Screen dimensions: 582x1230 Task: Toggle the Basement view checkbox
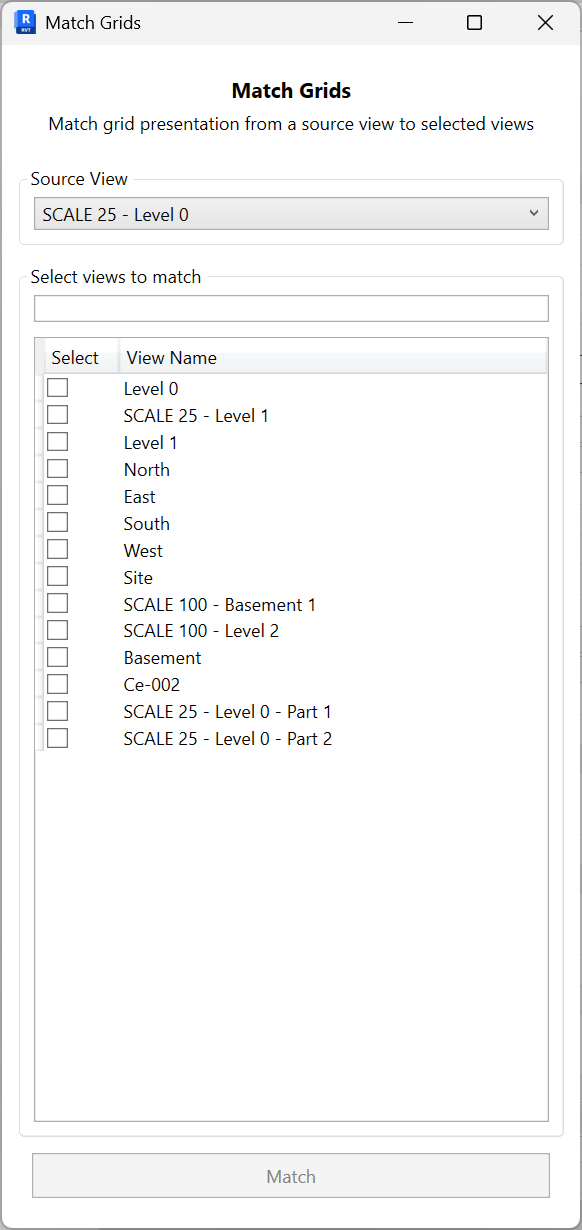point(57,656)
